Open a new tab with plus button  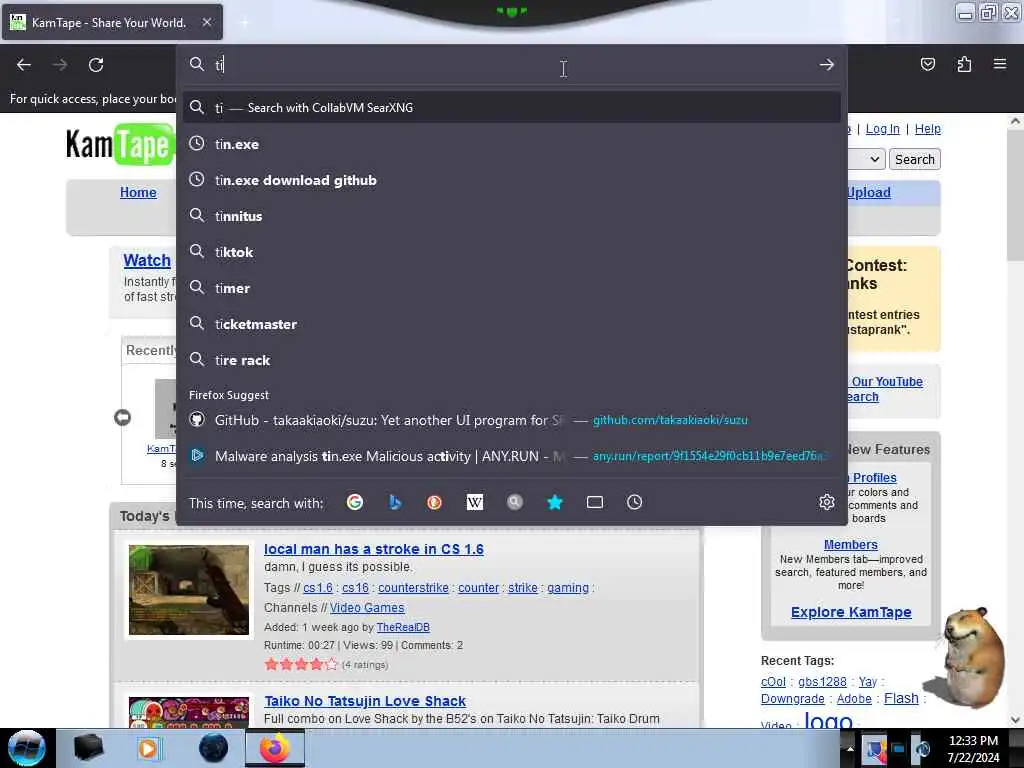point(244,22)
